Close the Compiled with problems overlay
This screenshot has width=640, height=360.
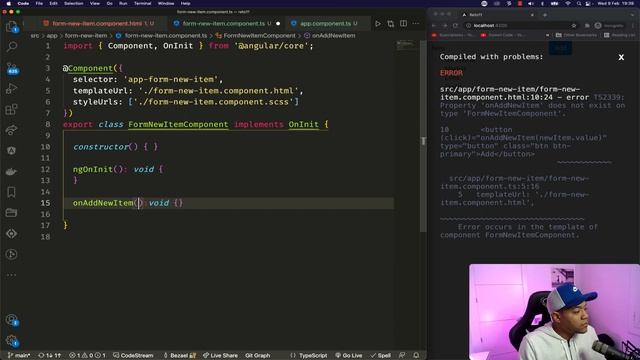tap(621, 58)
